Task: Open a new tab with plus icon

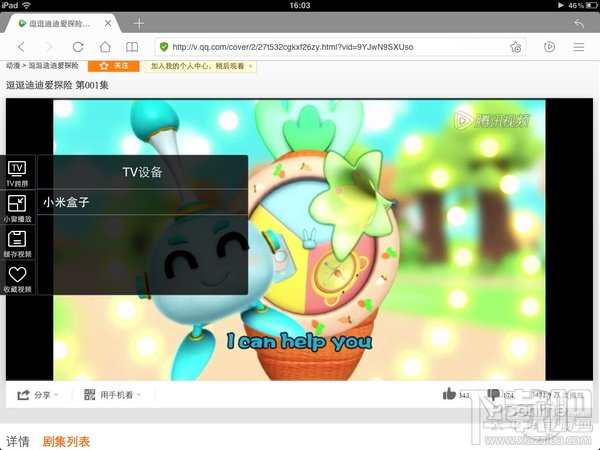Action: 139,24
